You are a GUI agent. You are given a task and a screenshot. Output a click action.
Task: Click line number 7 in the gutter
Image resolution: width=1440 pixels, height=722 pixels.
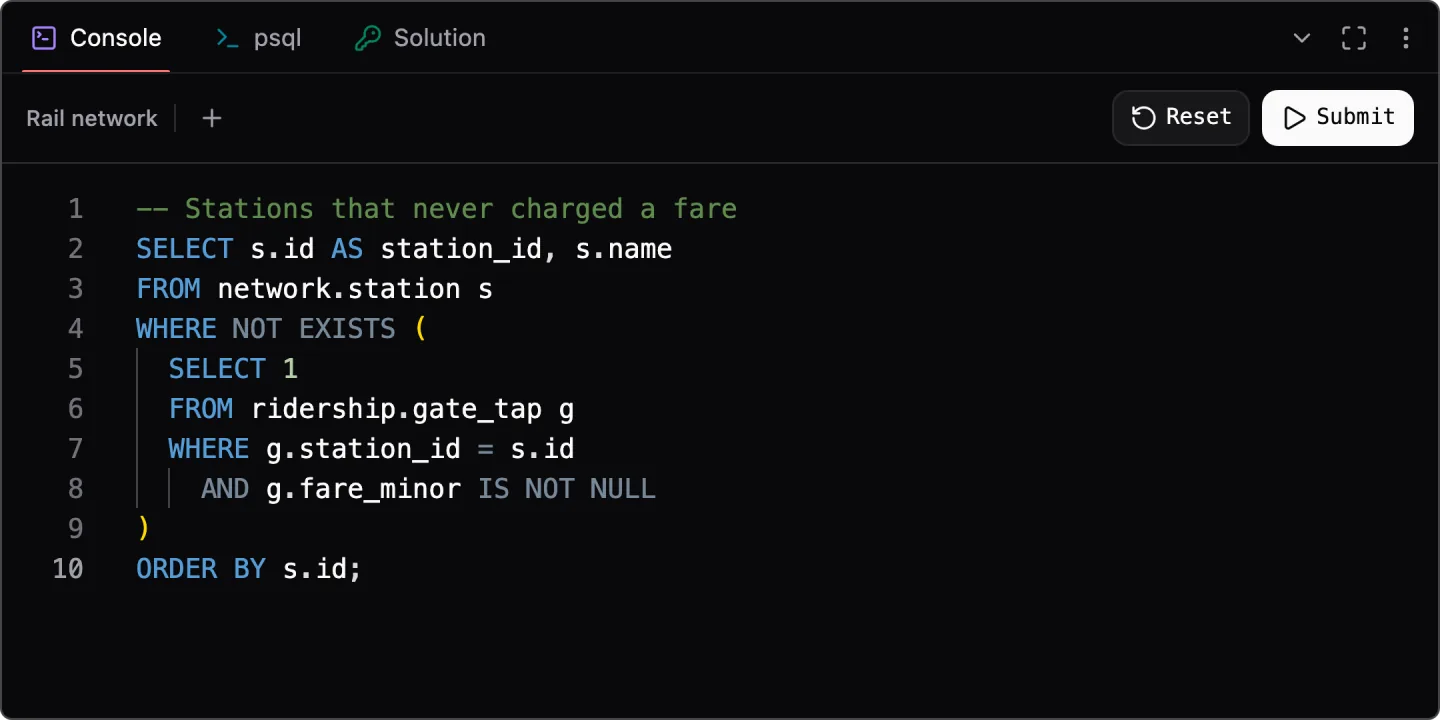pos(76,449)
